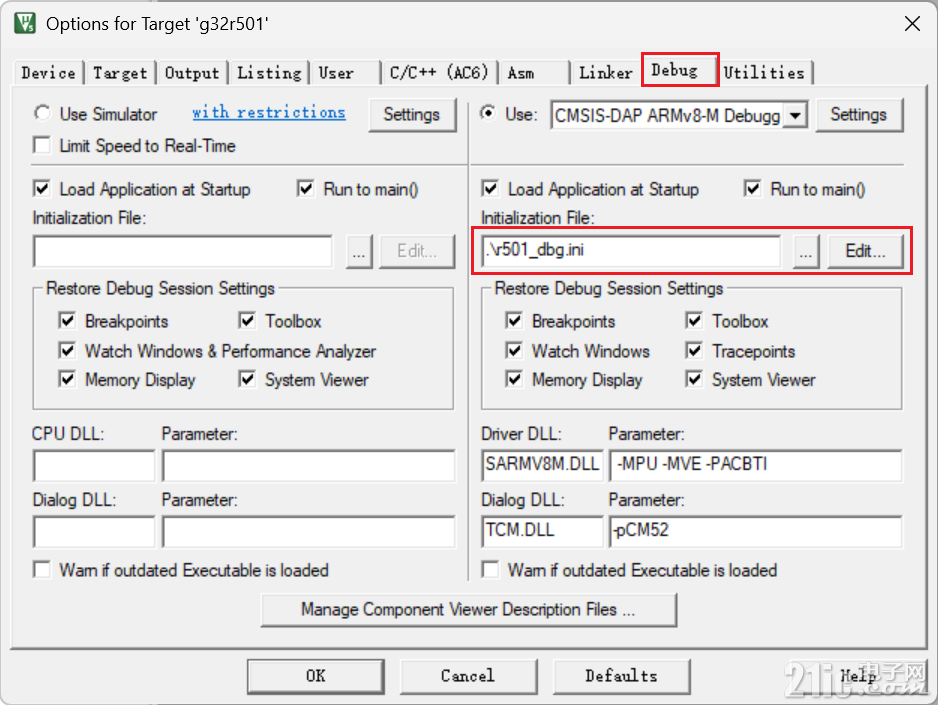Click the -MPU -MVE -PACBTI parameter field
The height and width of the screenshot is (705, 938).
[756, 465]
